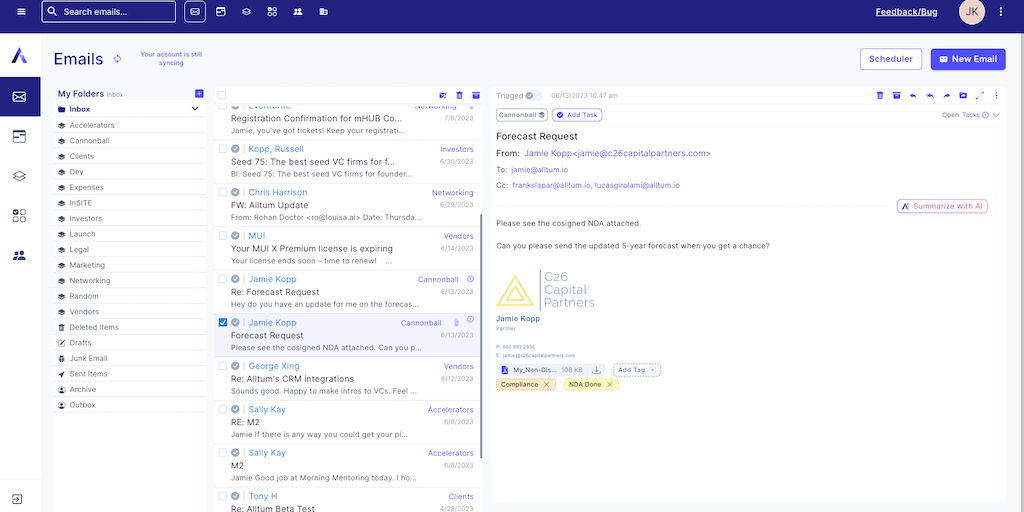Forward the open Forecast Request email
Viewport: 1024px width, 512px height.
click(946, 96)
